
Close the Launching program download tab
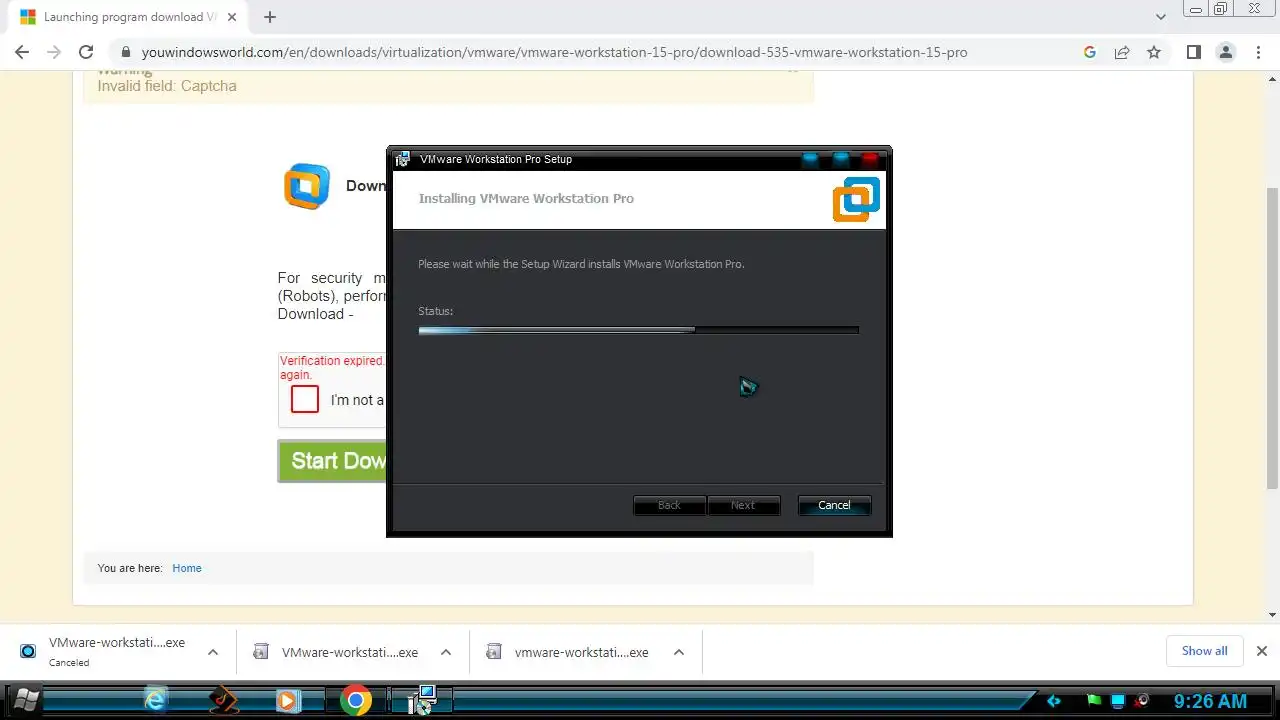pos(232,17)
